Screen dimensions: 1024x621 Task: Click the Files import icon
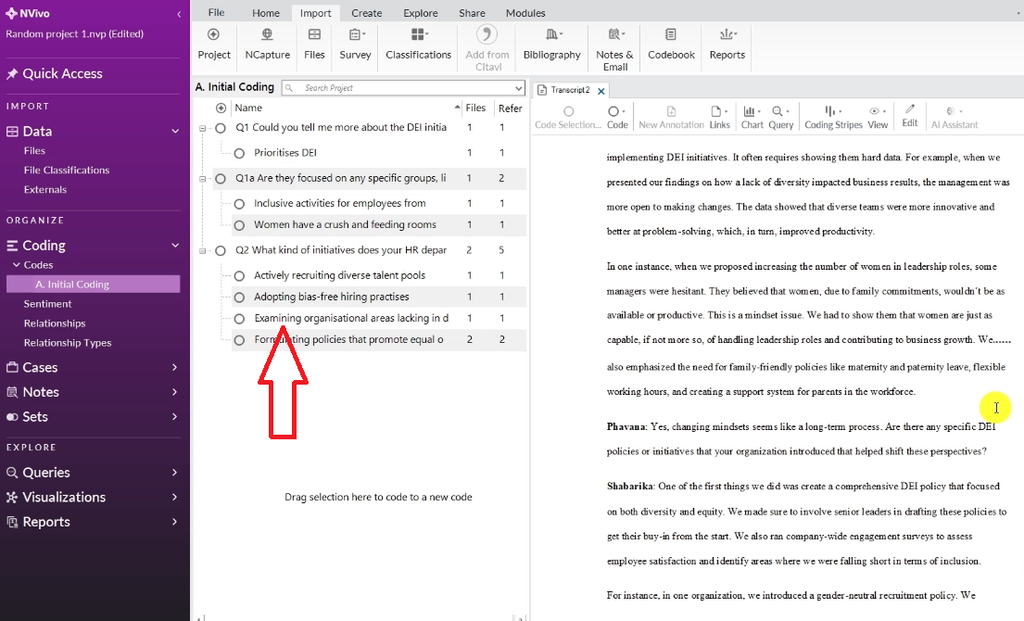(314, 35)
